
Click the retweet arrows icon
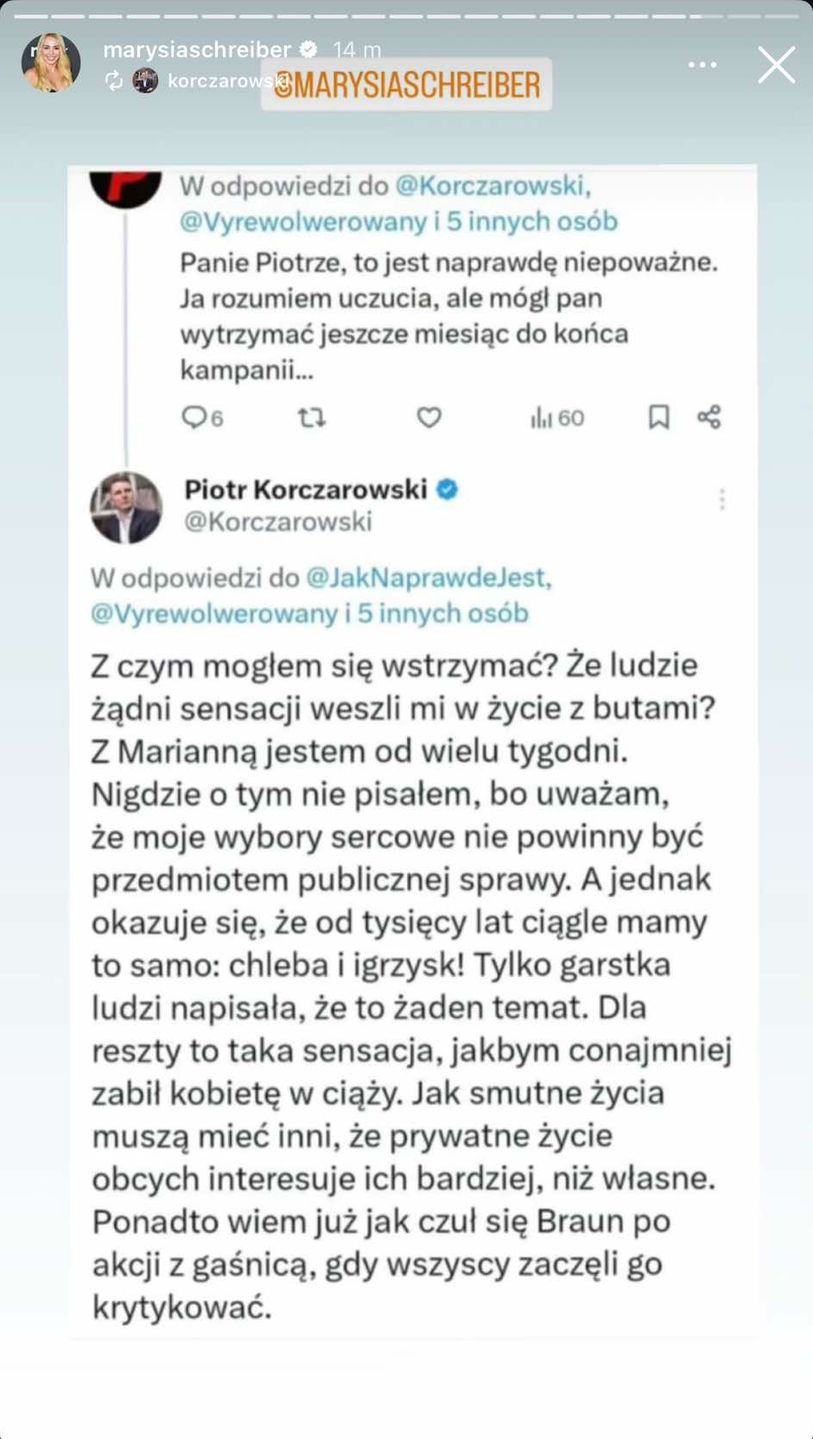[x=312, y=417]
